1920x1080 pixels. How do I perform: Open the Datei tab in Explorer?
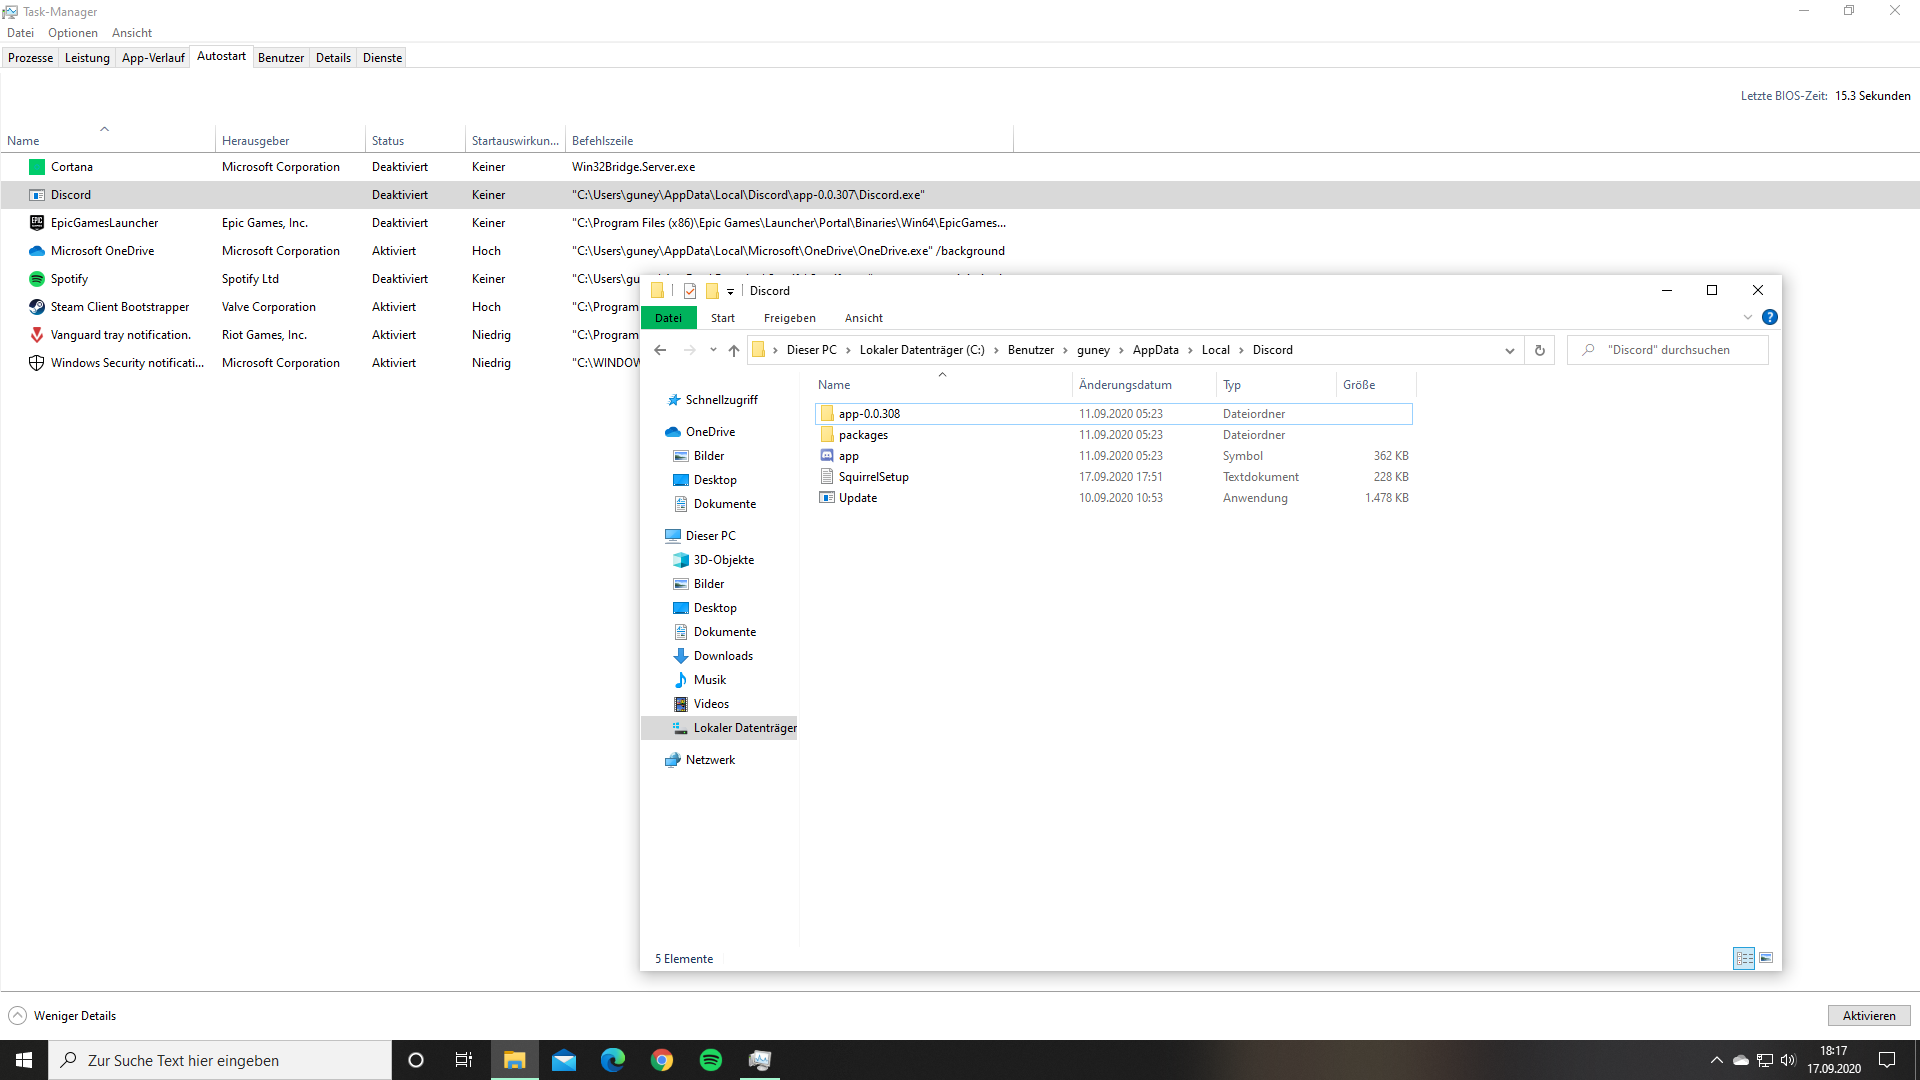pyautogui.click(x=668, y=318)
